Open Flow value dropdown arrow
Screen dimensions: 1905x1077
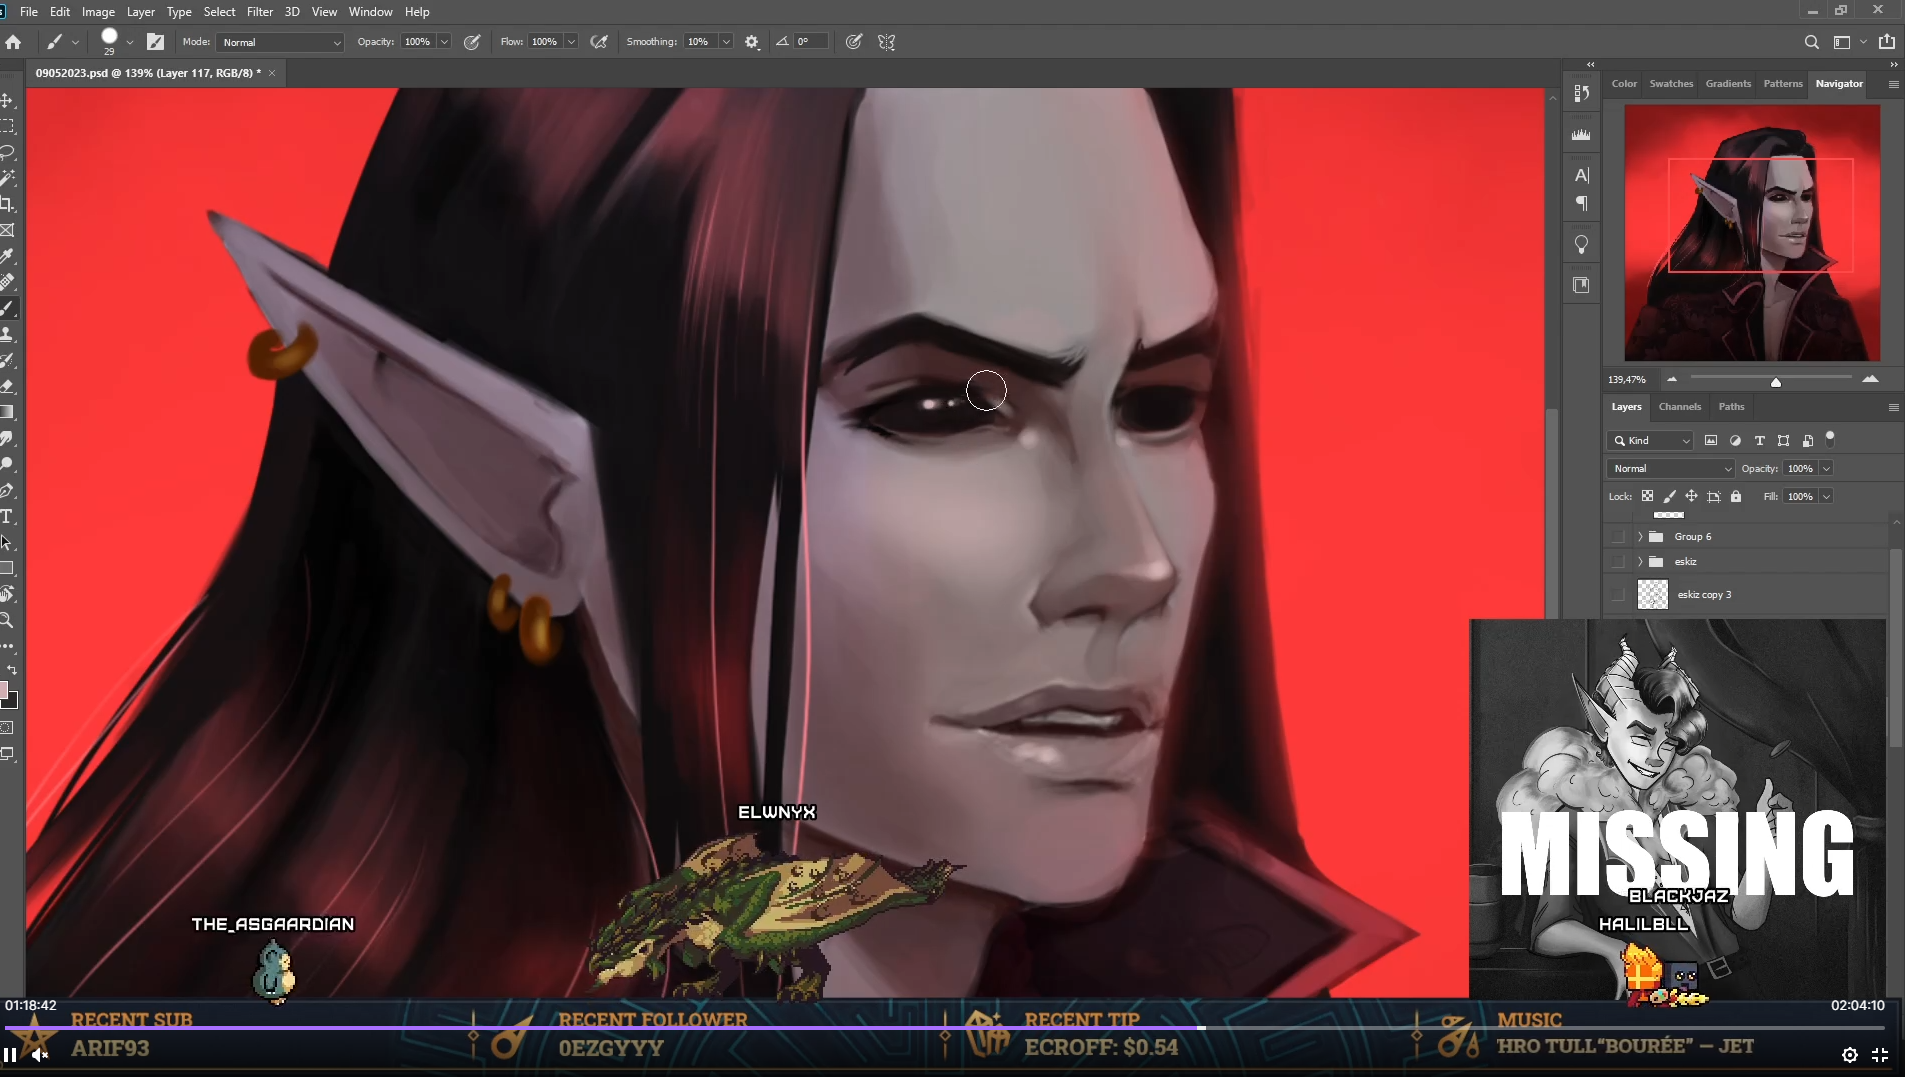(571, 42)
